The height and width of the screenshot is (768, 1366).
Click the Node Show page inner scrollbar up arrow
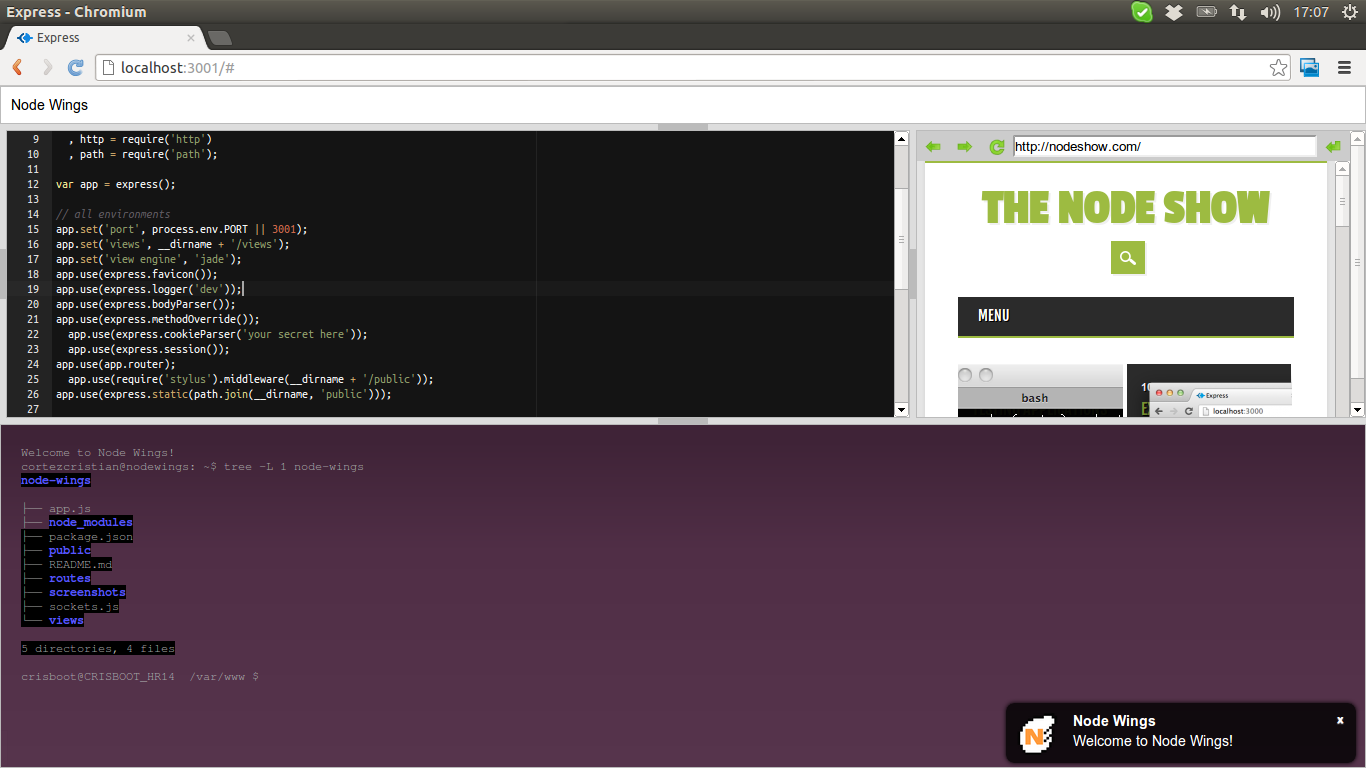pyautogui.click(x=1343, y=169)
